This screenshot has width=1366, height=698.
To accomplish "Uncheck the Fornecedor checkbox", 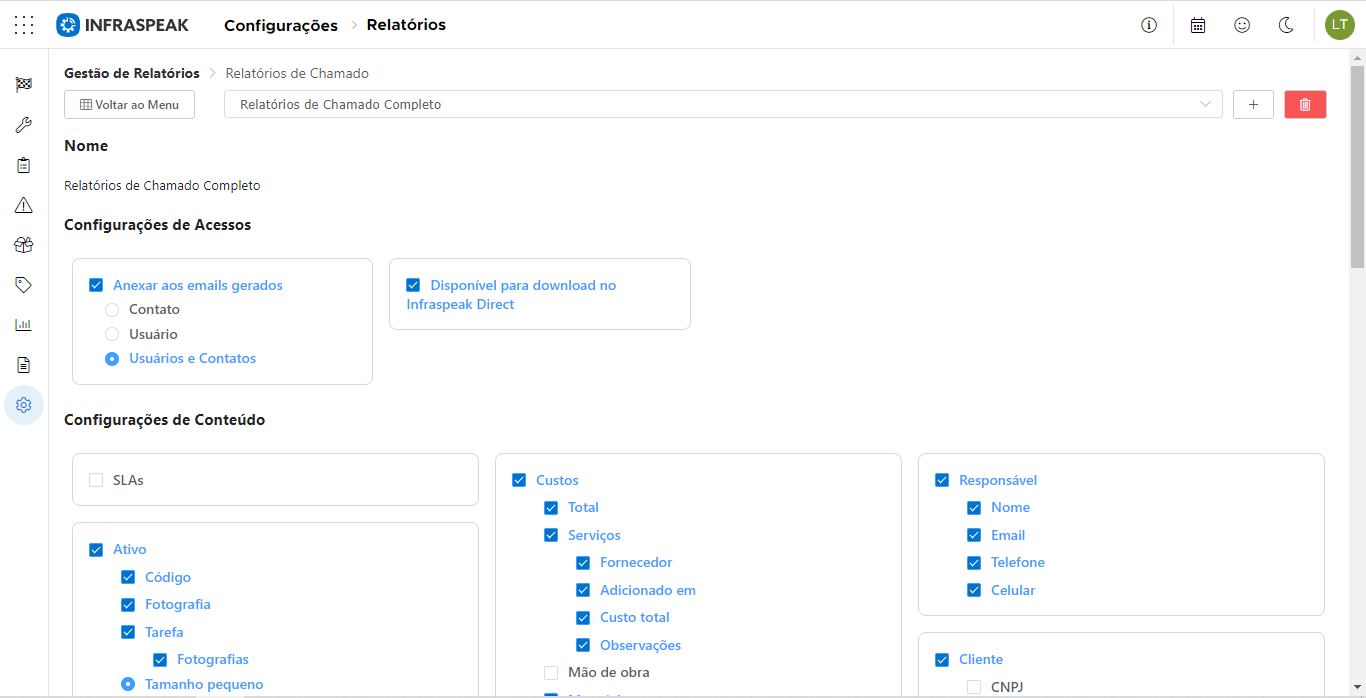I will [583, 563].
